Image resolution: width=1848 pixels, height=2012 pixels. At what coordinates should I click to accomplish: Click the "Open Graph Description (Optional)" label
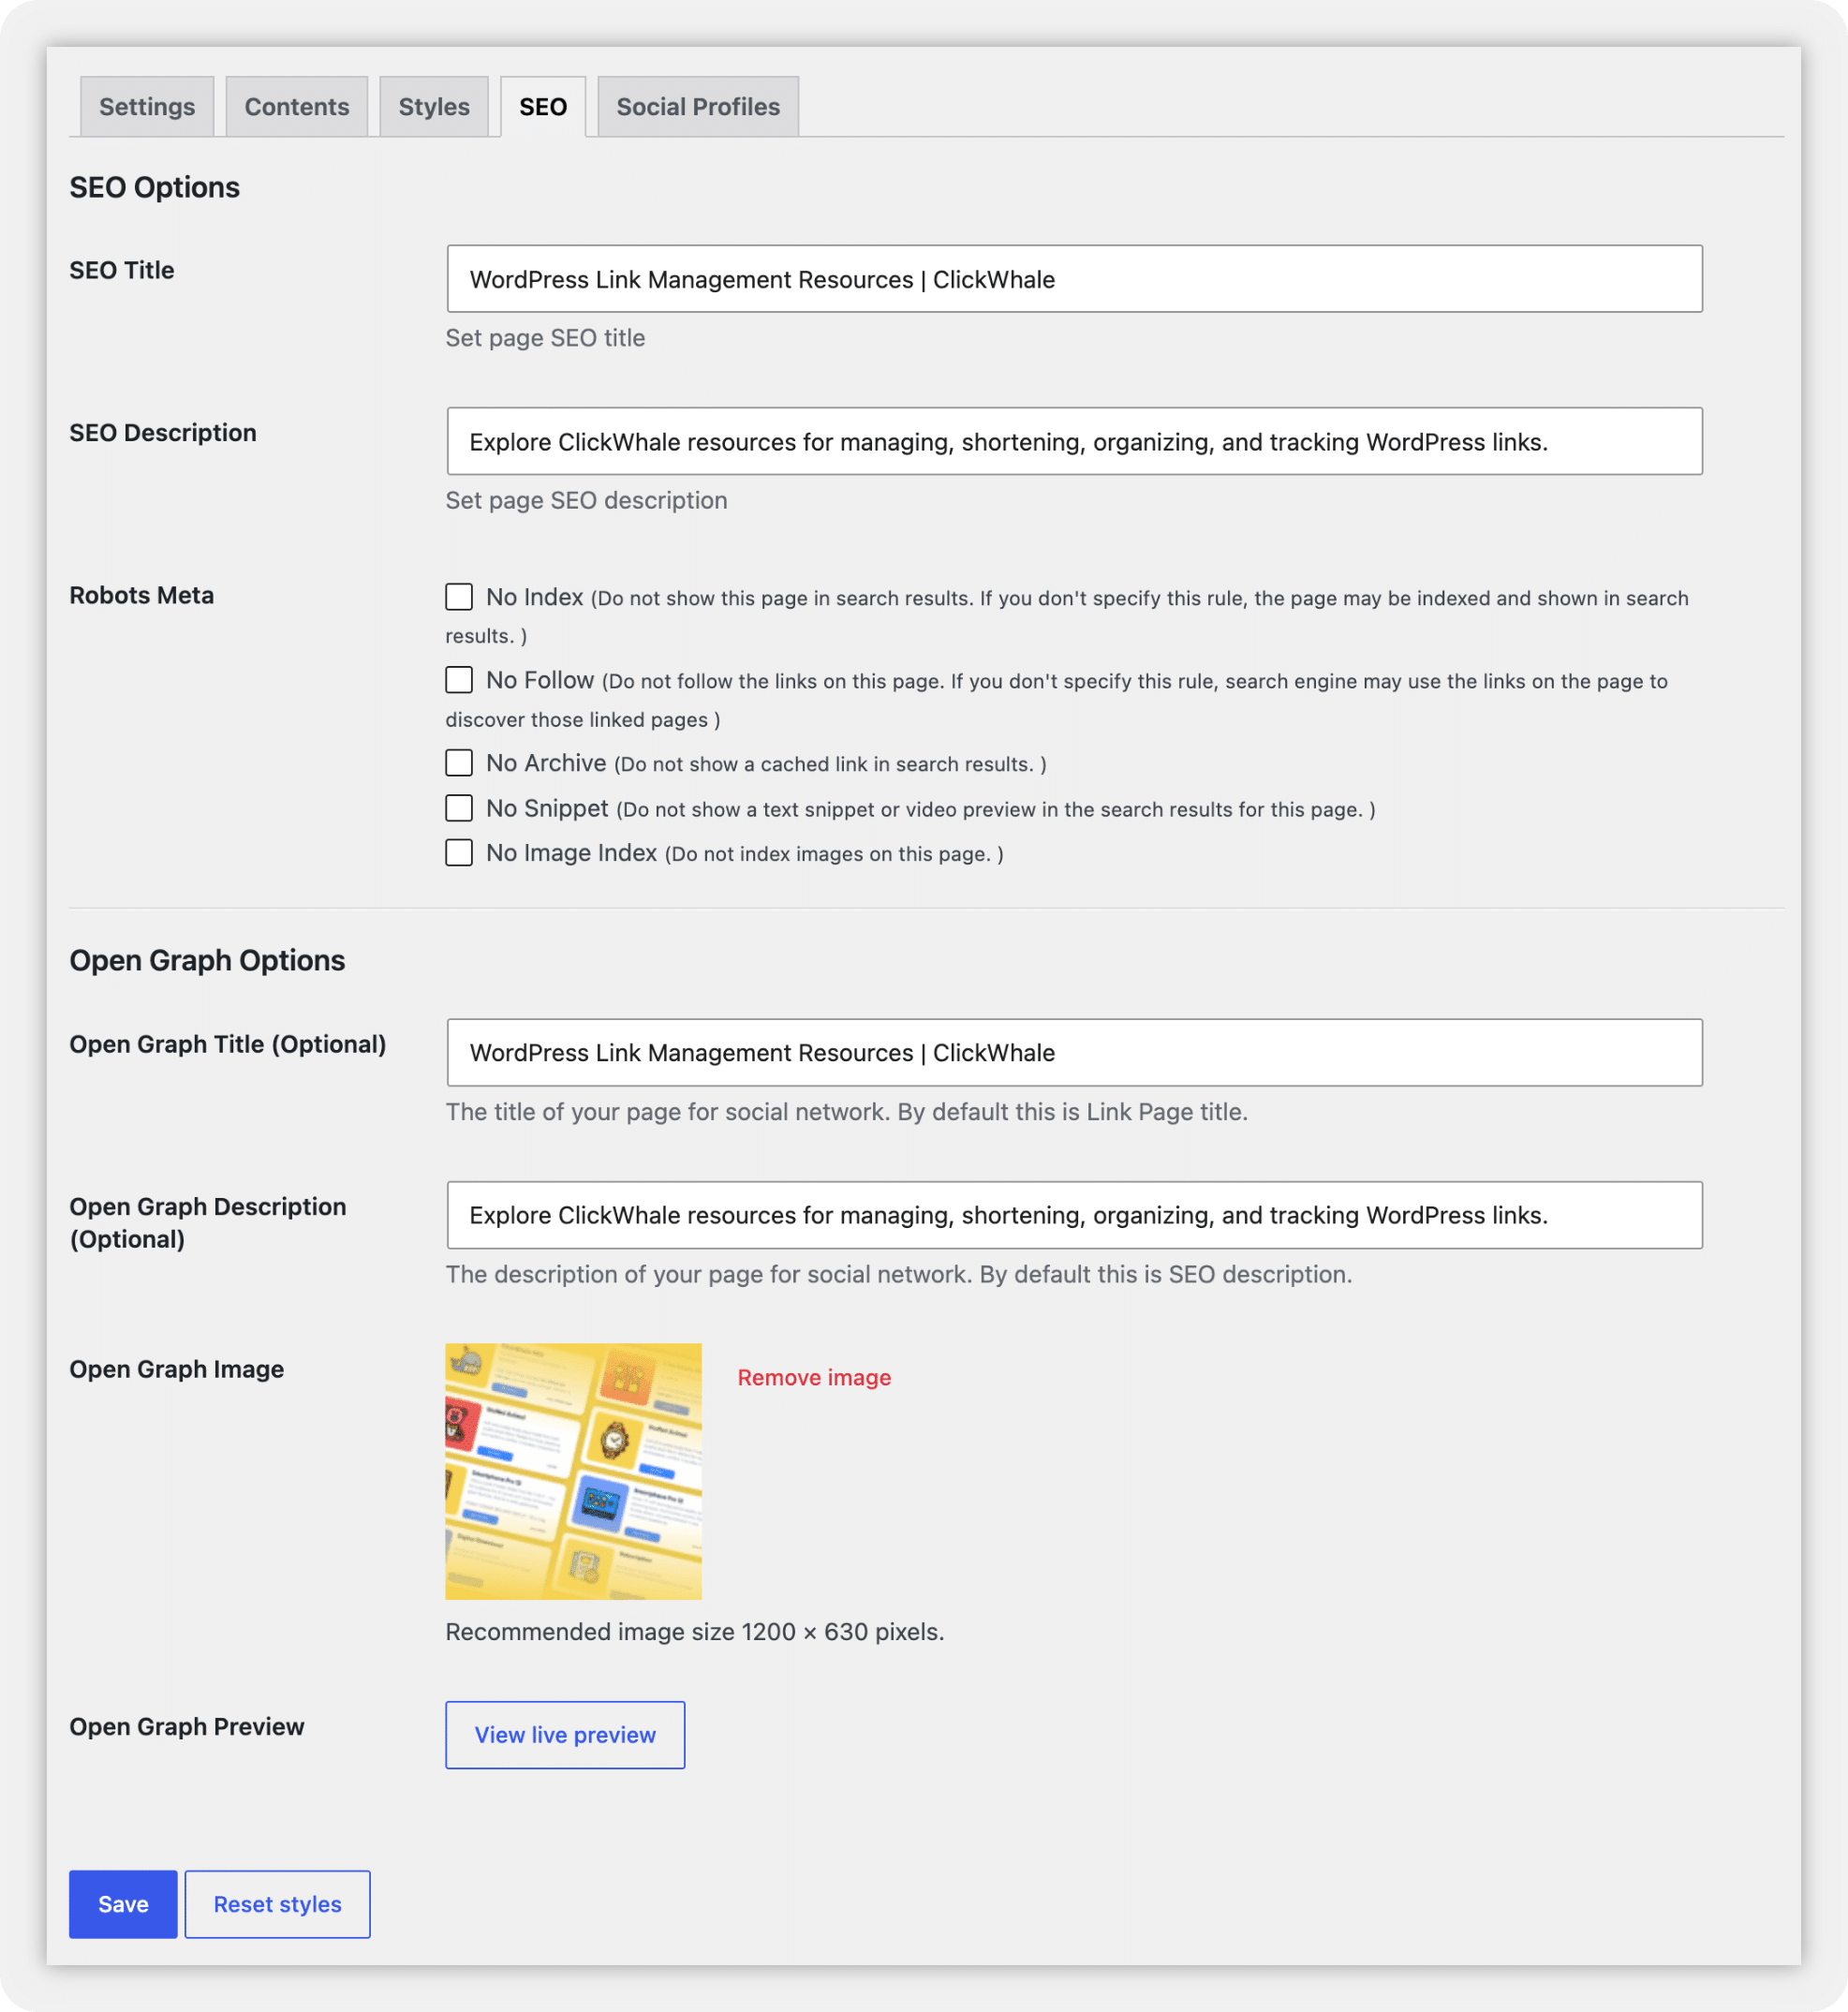click(207, 1223)
